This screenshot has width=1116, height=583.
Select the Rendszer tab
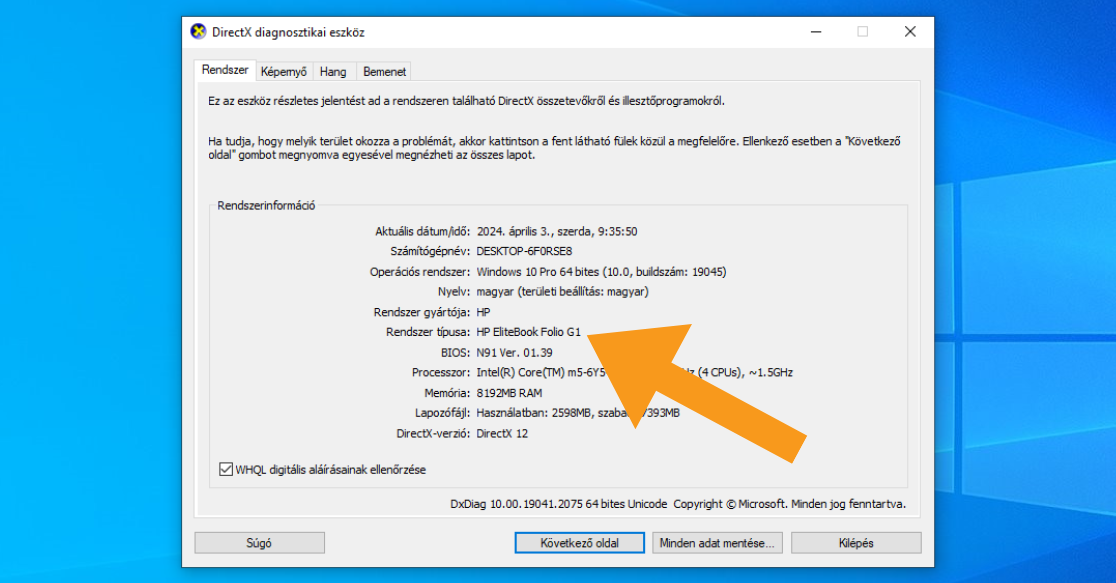(x=224, y=70)
